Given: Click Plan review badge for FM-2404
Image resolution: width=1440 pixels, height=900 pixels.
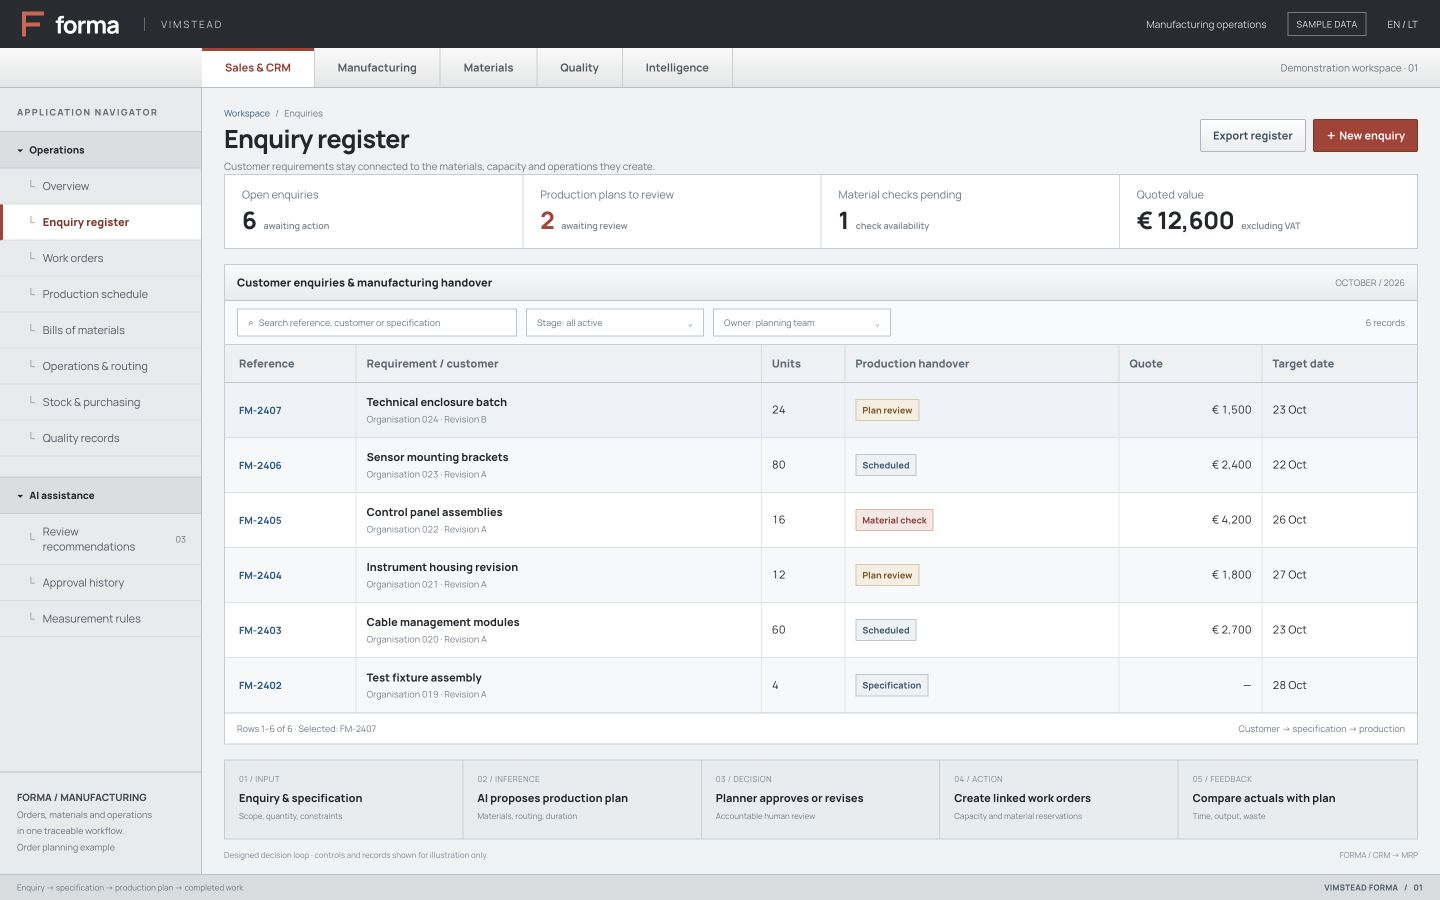Looking at the screenshot, I should click(x=887, y=575).
